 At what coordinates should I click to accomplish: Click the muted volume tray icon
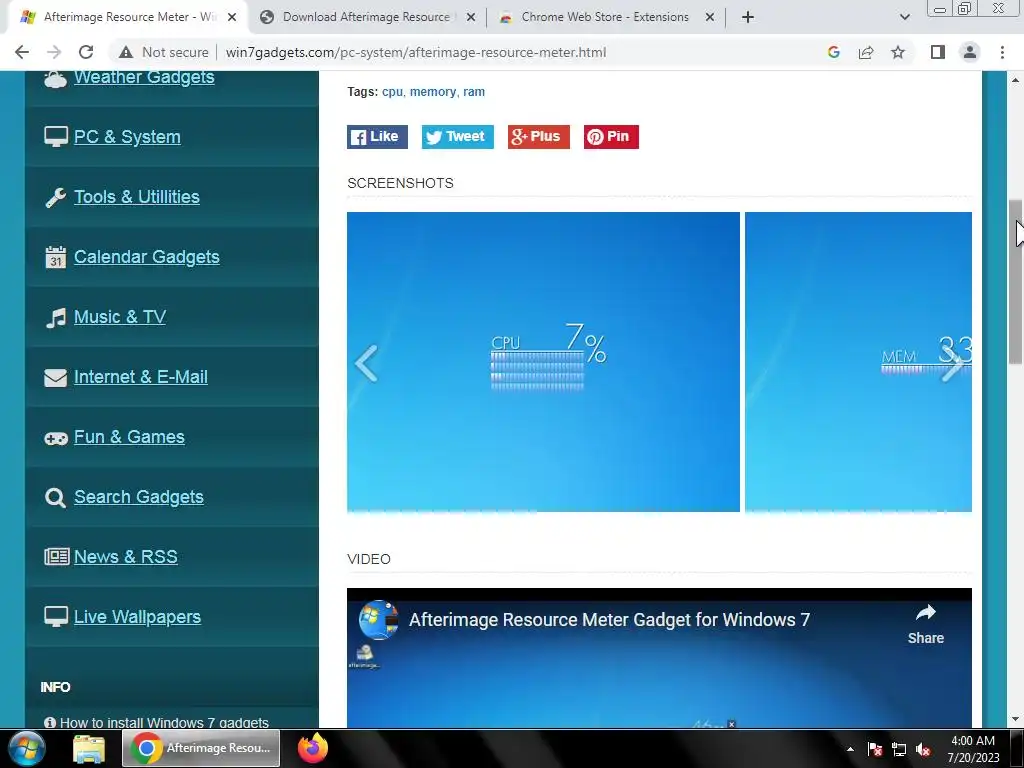point(923,750)
